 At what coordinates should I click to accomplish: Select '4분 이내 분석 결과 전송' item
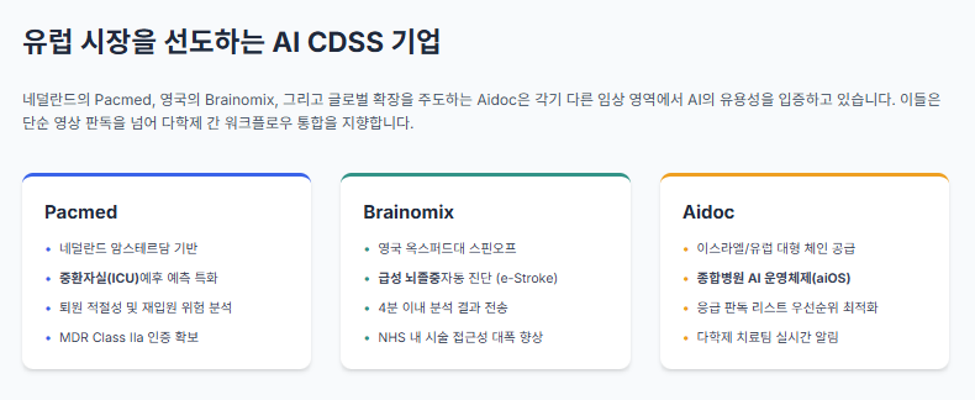(446, 308)
